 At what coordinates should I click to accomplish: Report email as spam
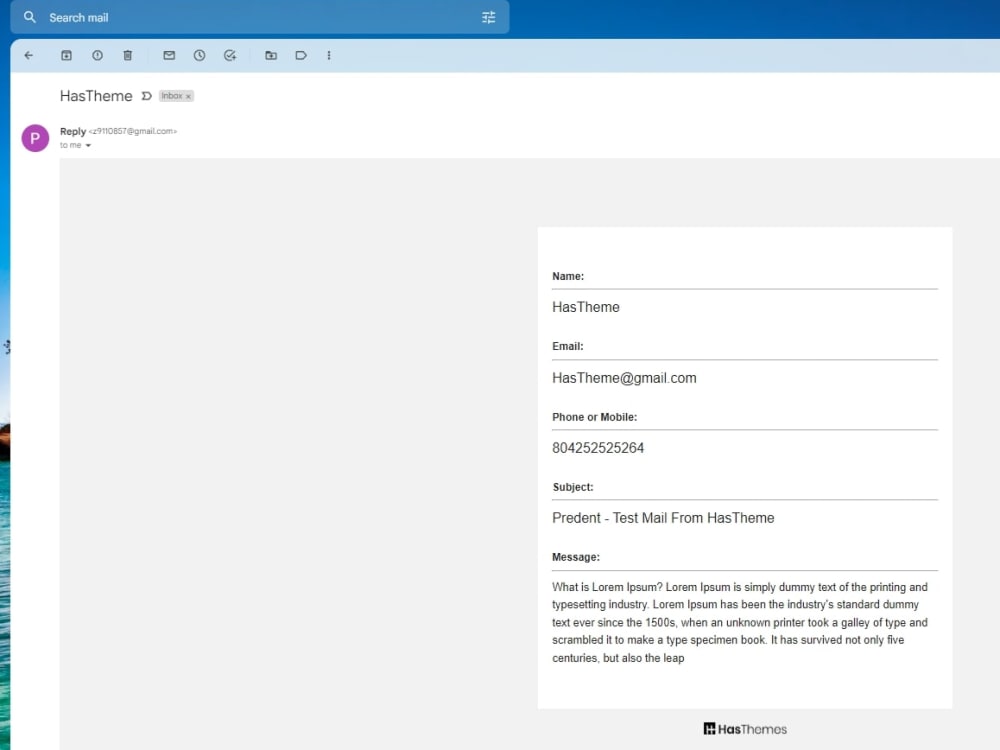[x=97, y=55]
